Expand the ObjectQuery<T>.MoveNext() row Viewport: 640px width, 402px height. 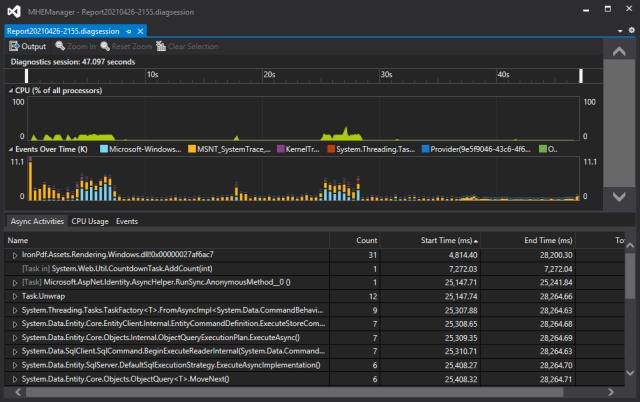coord(15,380)
